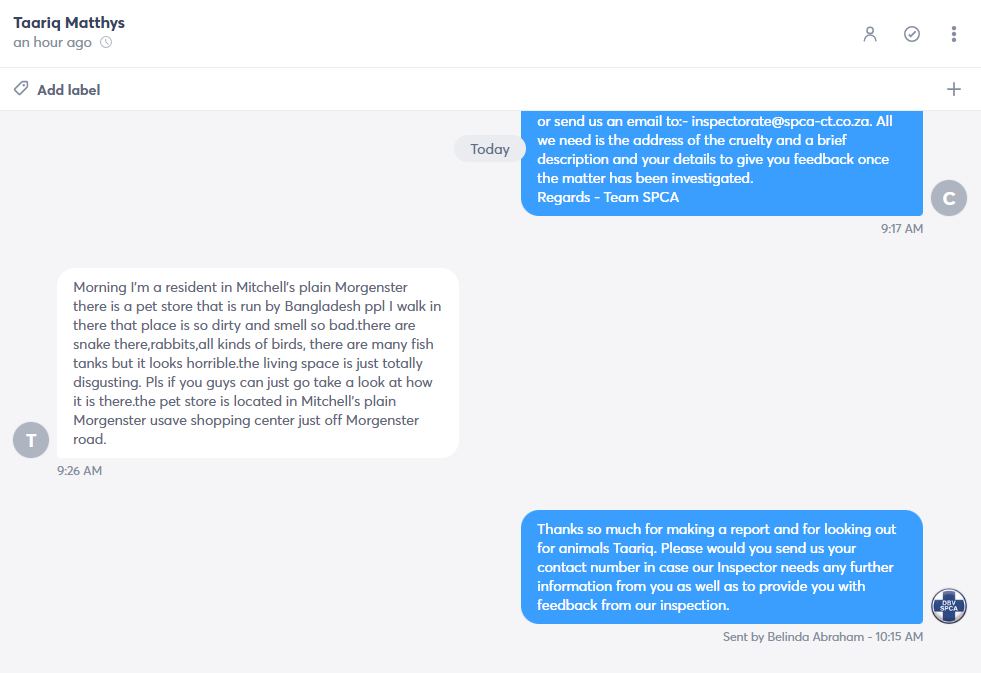Click the plus icon to add label
Viewport: 981px width, 673px height.
point(953,89)
